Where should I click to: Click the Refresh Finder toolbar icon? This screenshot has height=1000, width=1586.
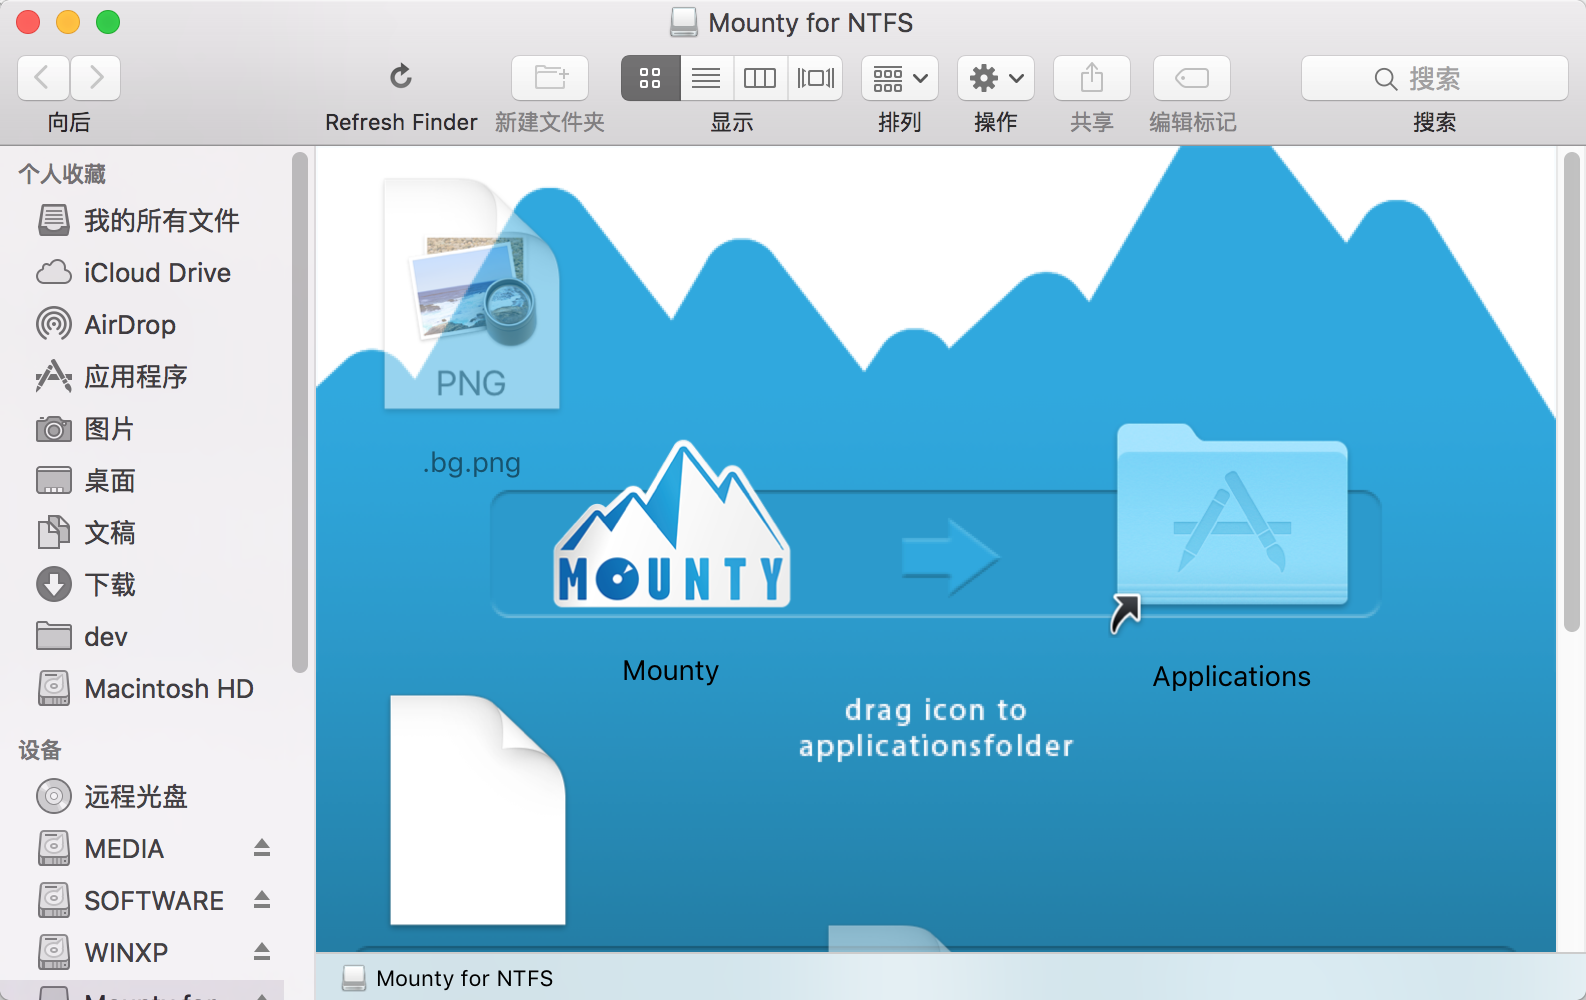click(401, 77)
